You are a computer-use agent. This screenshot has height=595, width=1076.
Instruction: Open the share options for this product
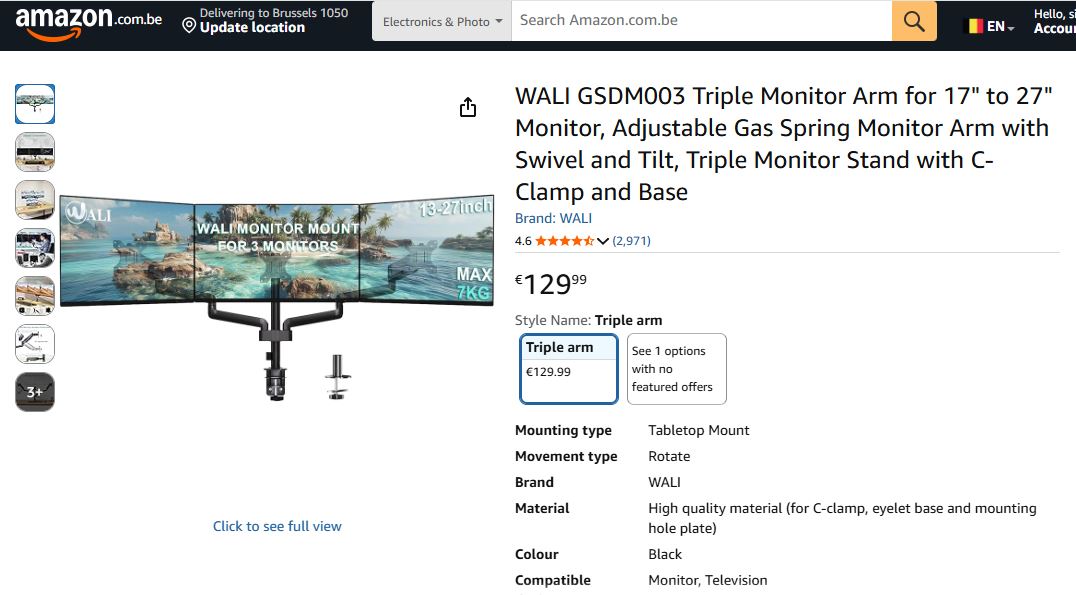tap(467, 106)
